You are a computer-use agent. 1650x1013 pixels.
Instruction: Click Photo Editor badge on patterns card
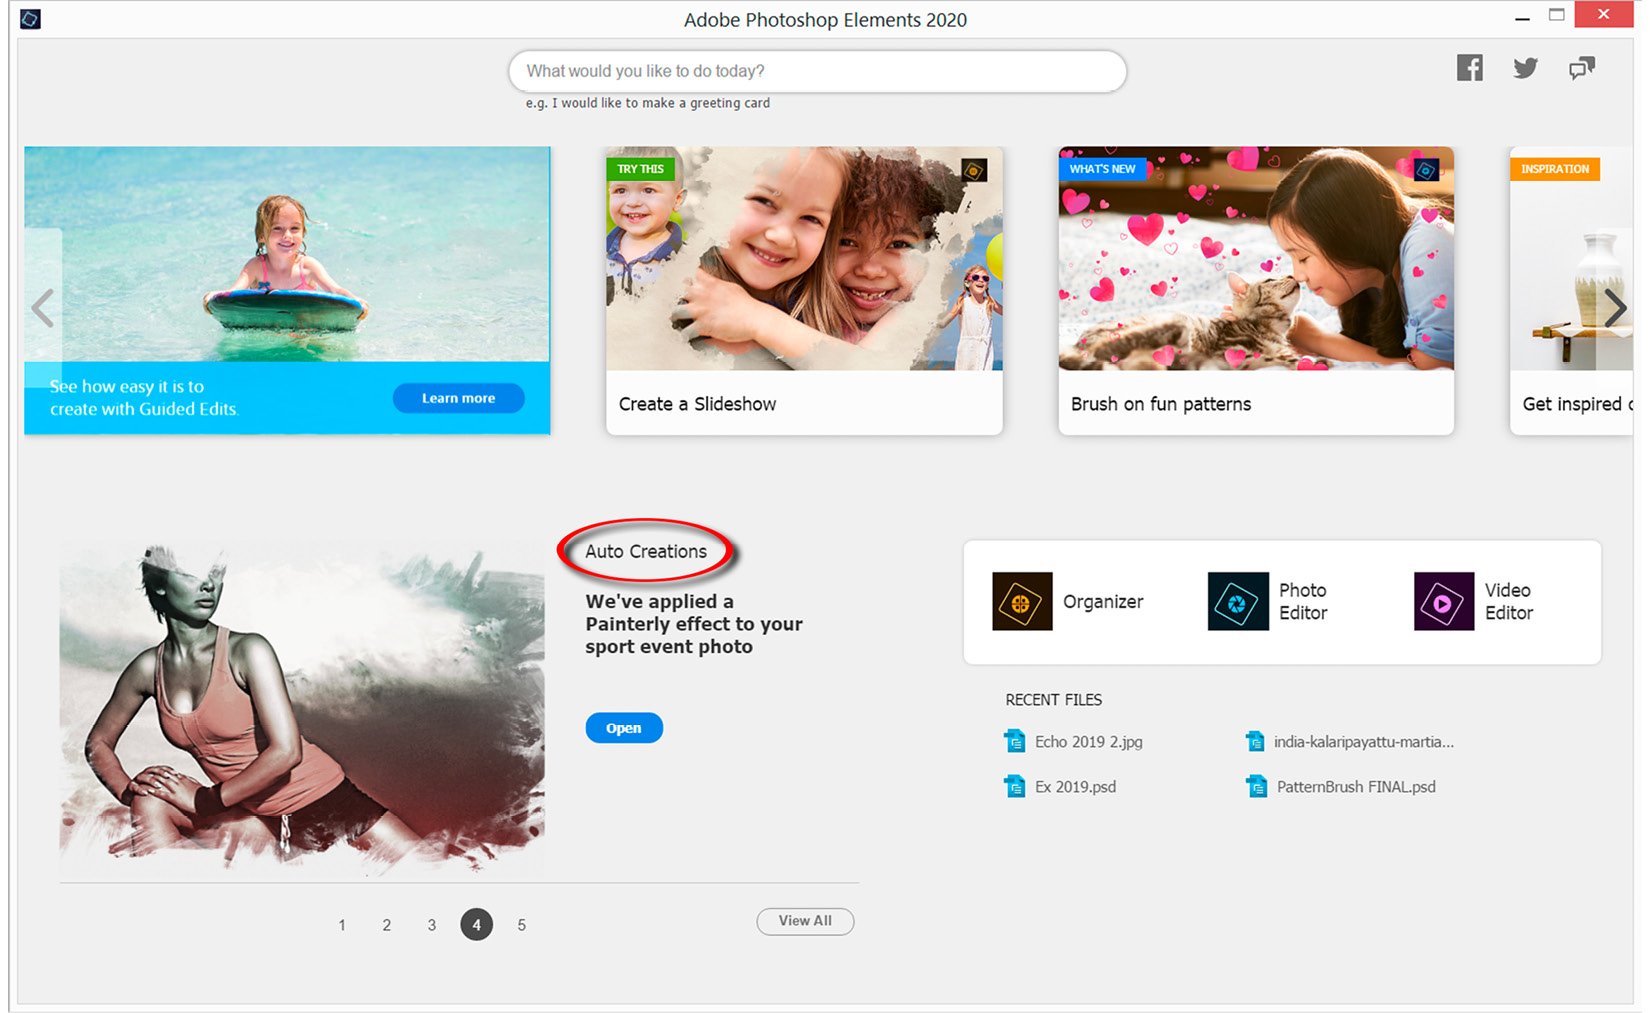coord(1426,170)
